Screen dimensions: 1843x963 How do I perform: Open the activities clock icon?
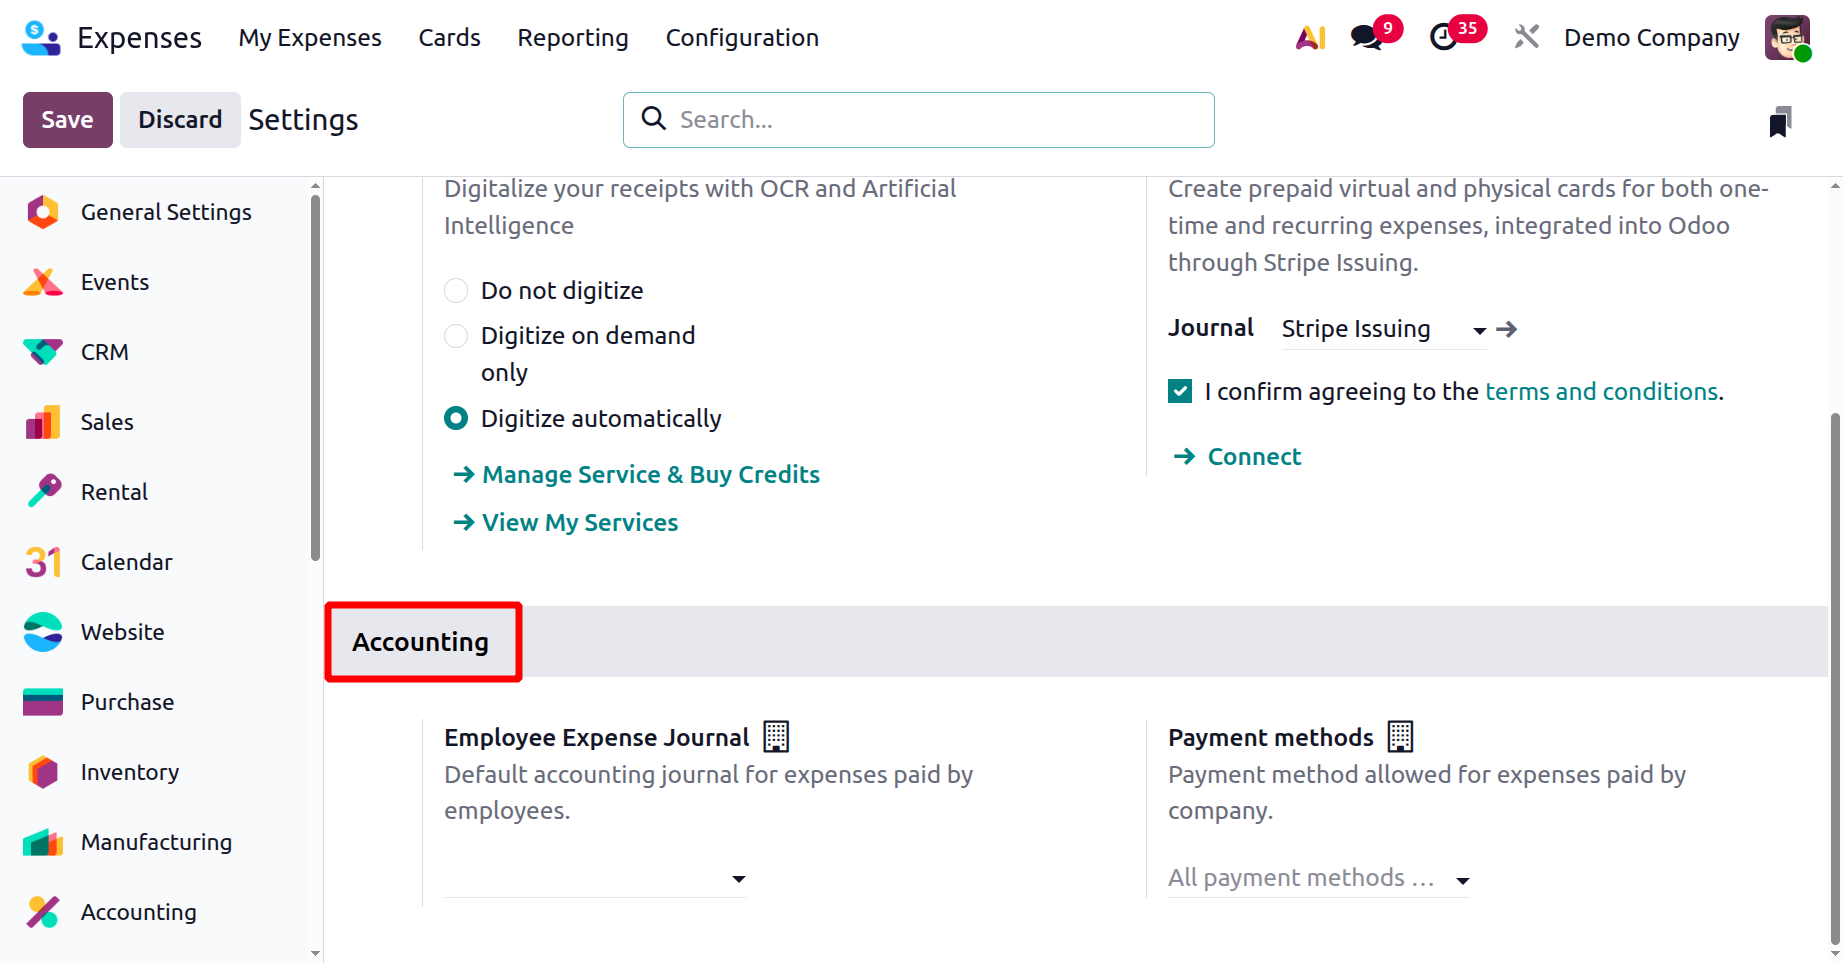tap(1443, 38)
